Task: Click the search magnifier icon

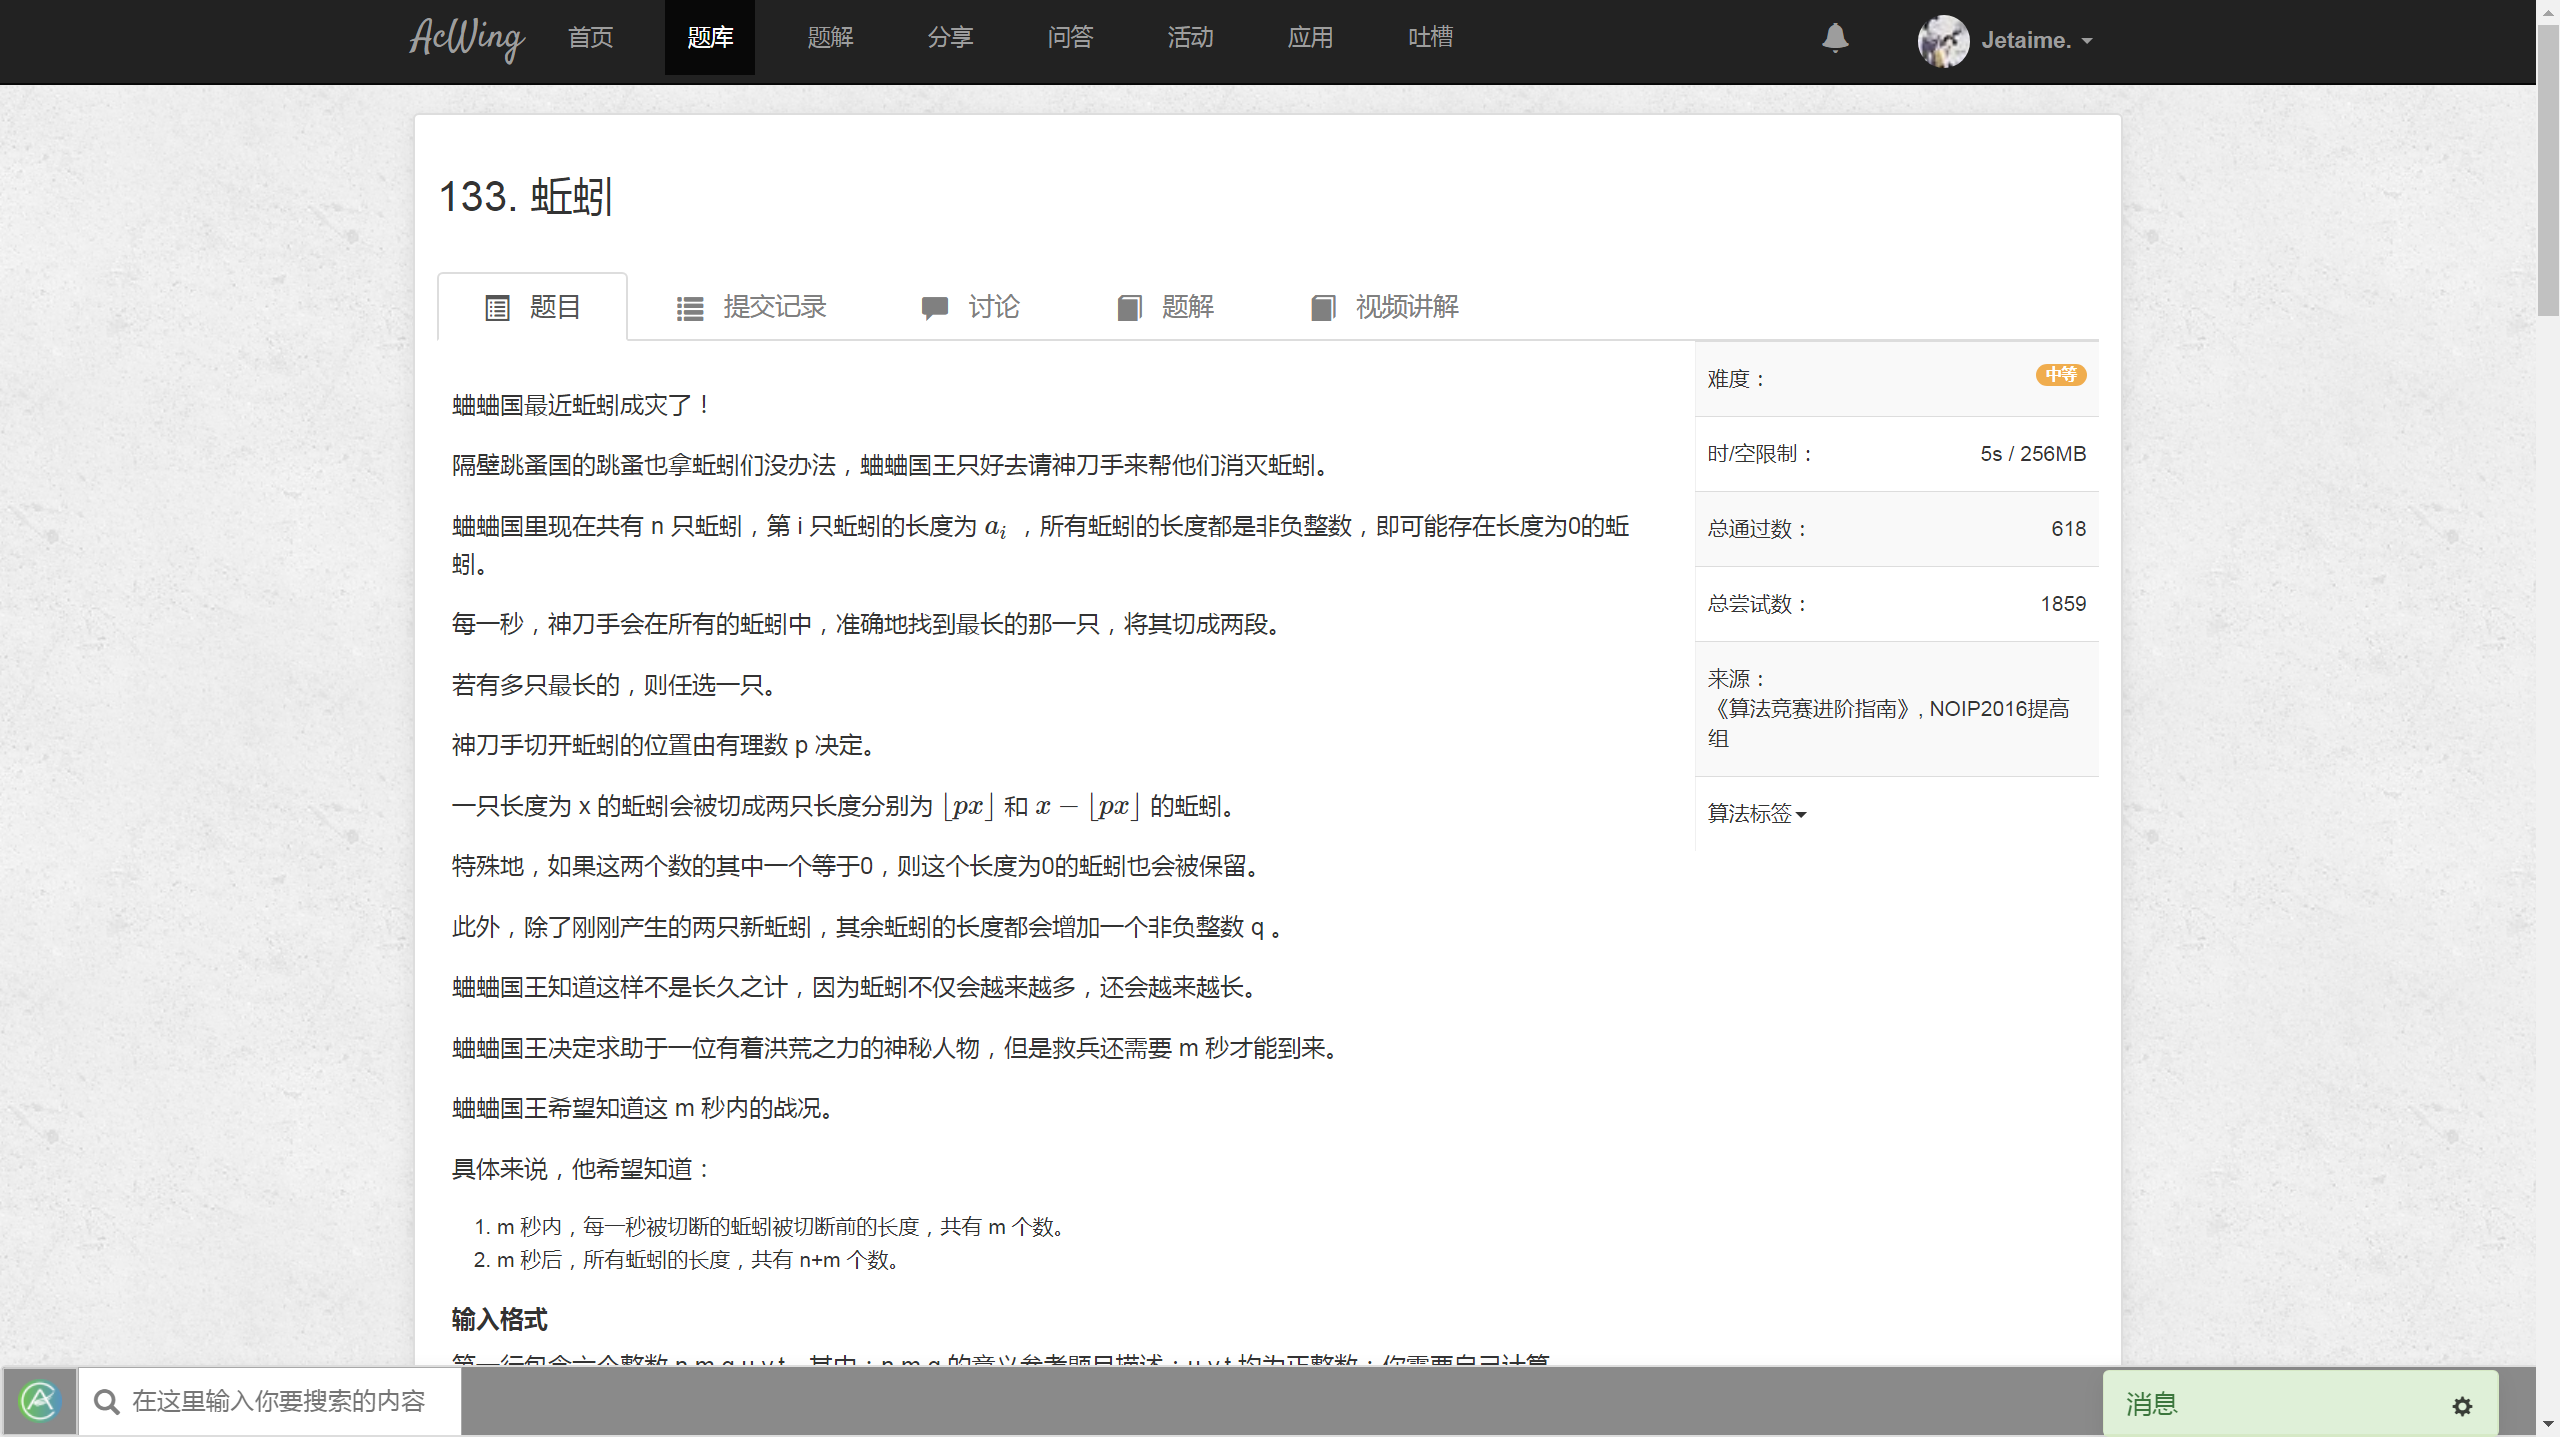Action: 107,1401
